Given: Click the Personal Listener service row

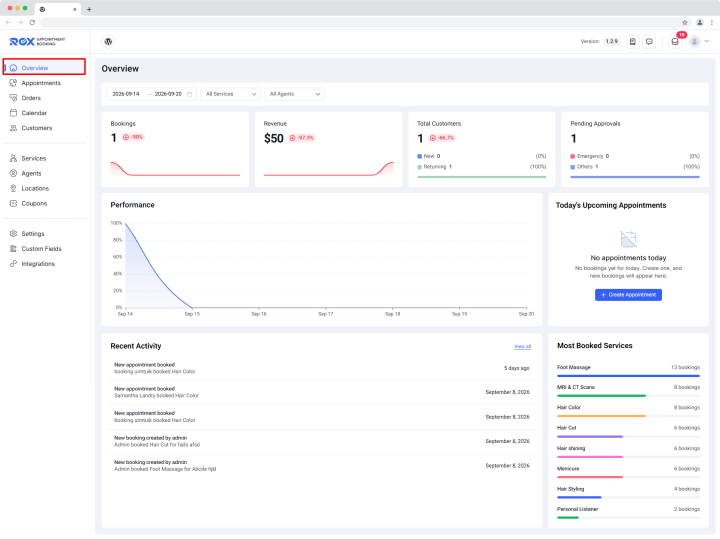Looking at the screenshot, I should coord(628,513).
